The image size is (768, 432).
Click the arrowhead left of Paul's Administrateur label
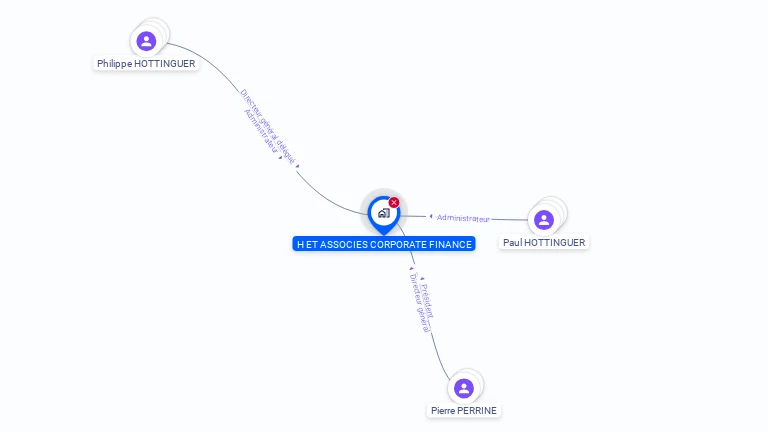tap(431, 216)
